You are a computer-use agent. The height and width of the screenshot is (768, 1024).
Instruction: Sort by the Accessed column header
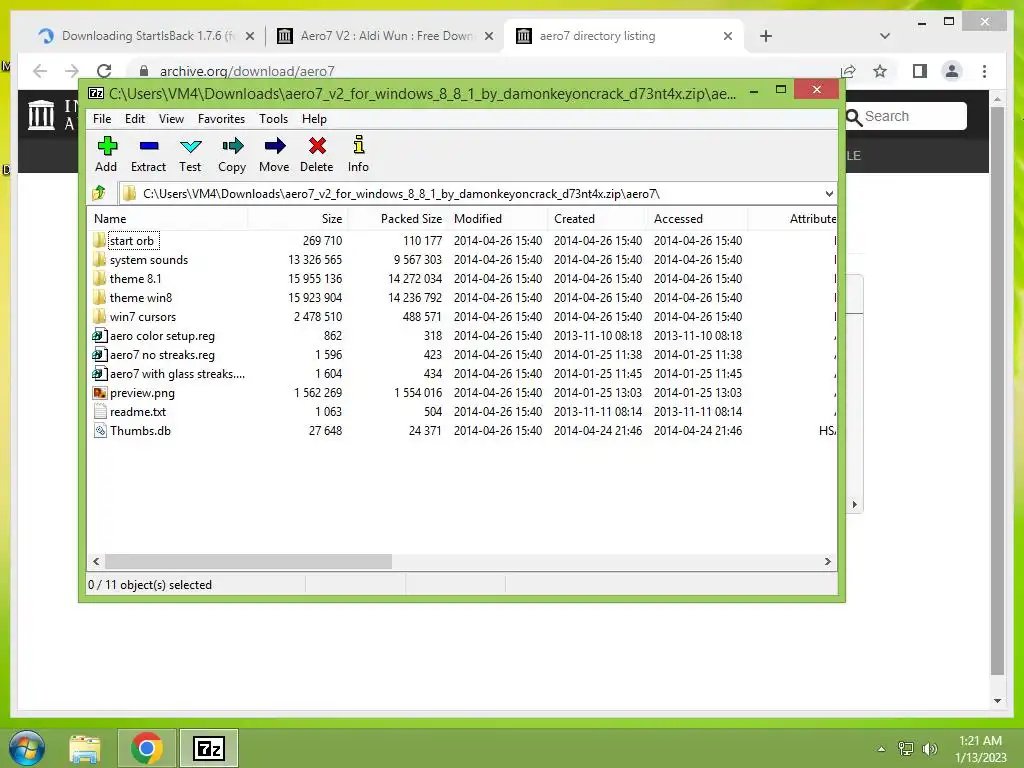tap(697, 219)
